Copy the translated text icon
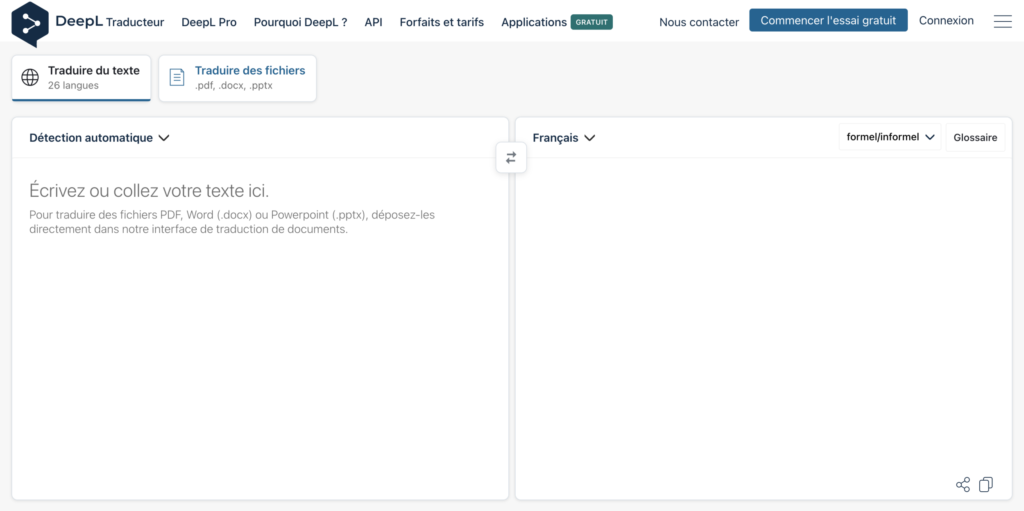Viewport: 1024px width, 511px height. click(x=986, y=484)
